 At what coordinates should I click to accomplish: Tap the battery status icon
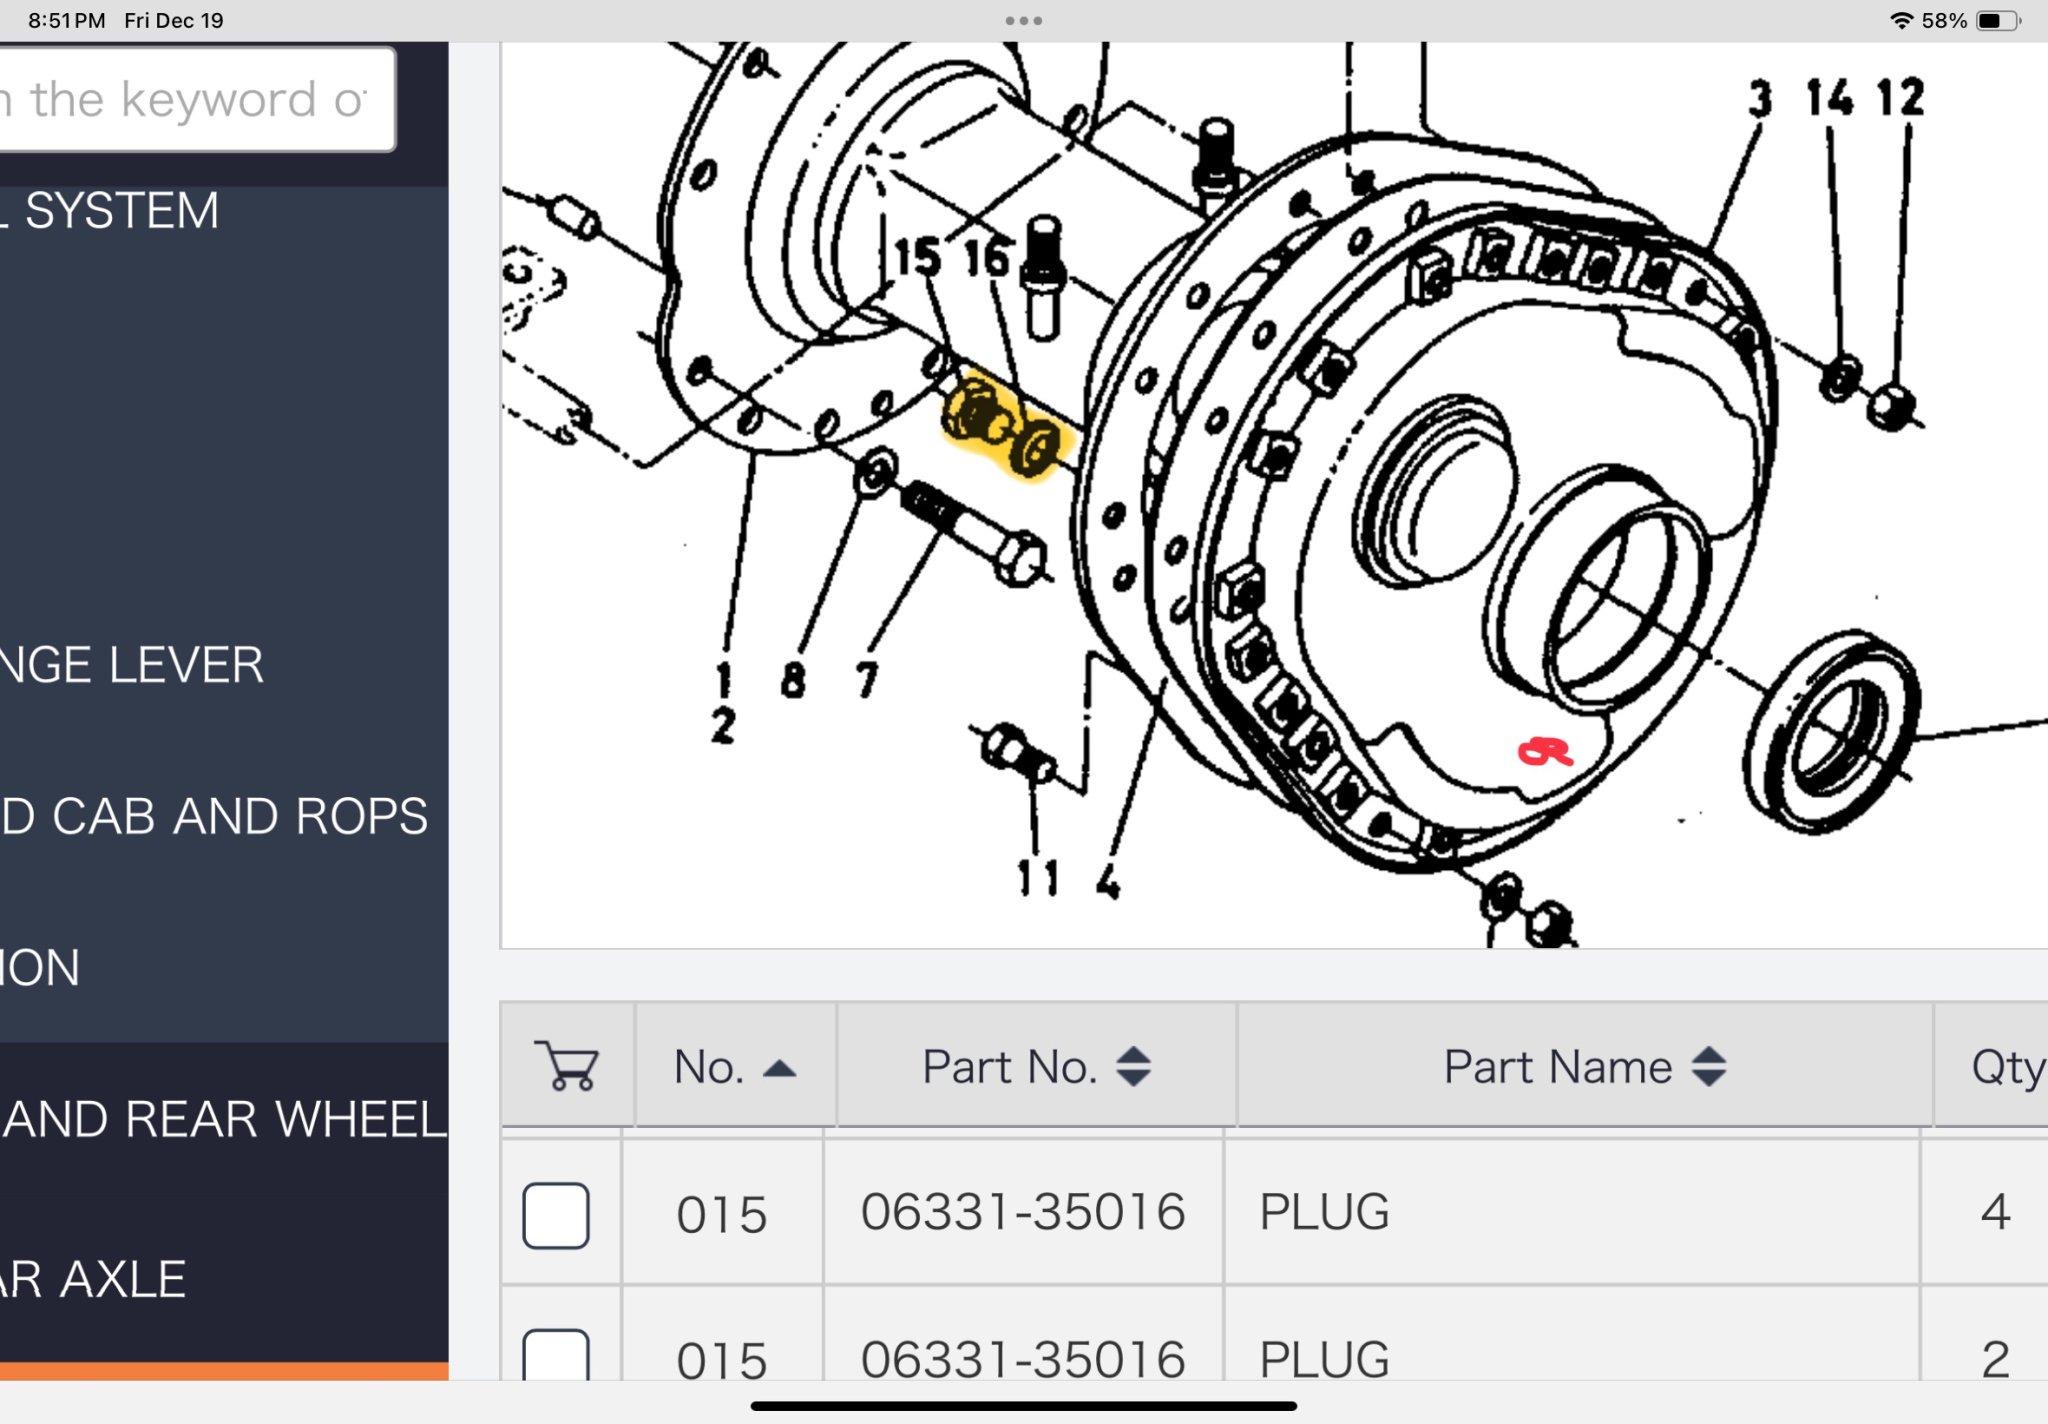tap(1998, 20)
